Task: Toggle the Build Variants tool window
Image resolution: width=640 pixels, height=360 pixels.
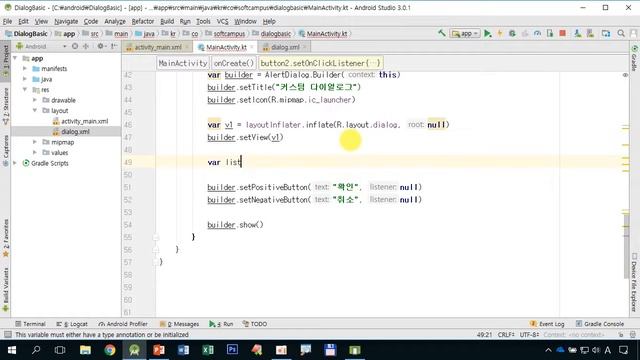Action: coord(6,290)
